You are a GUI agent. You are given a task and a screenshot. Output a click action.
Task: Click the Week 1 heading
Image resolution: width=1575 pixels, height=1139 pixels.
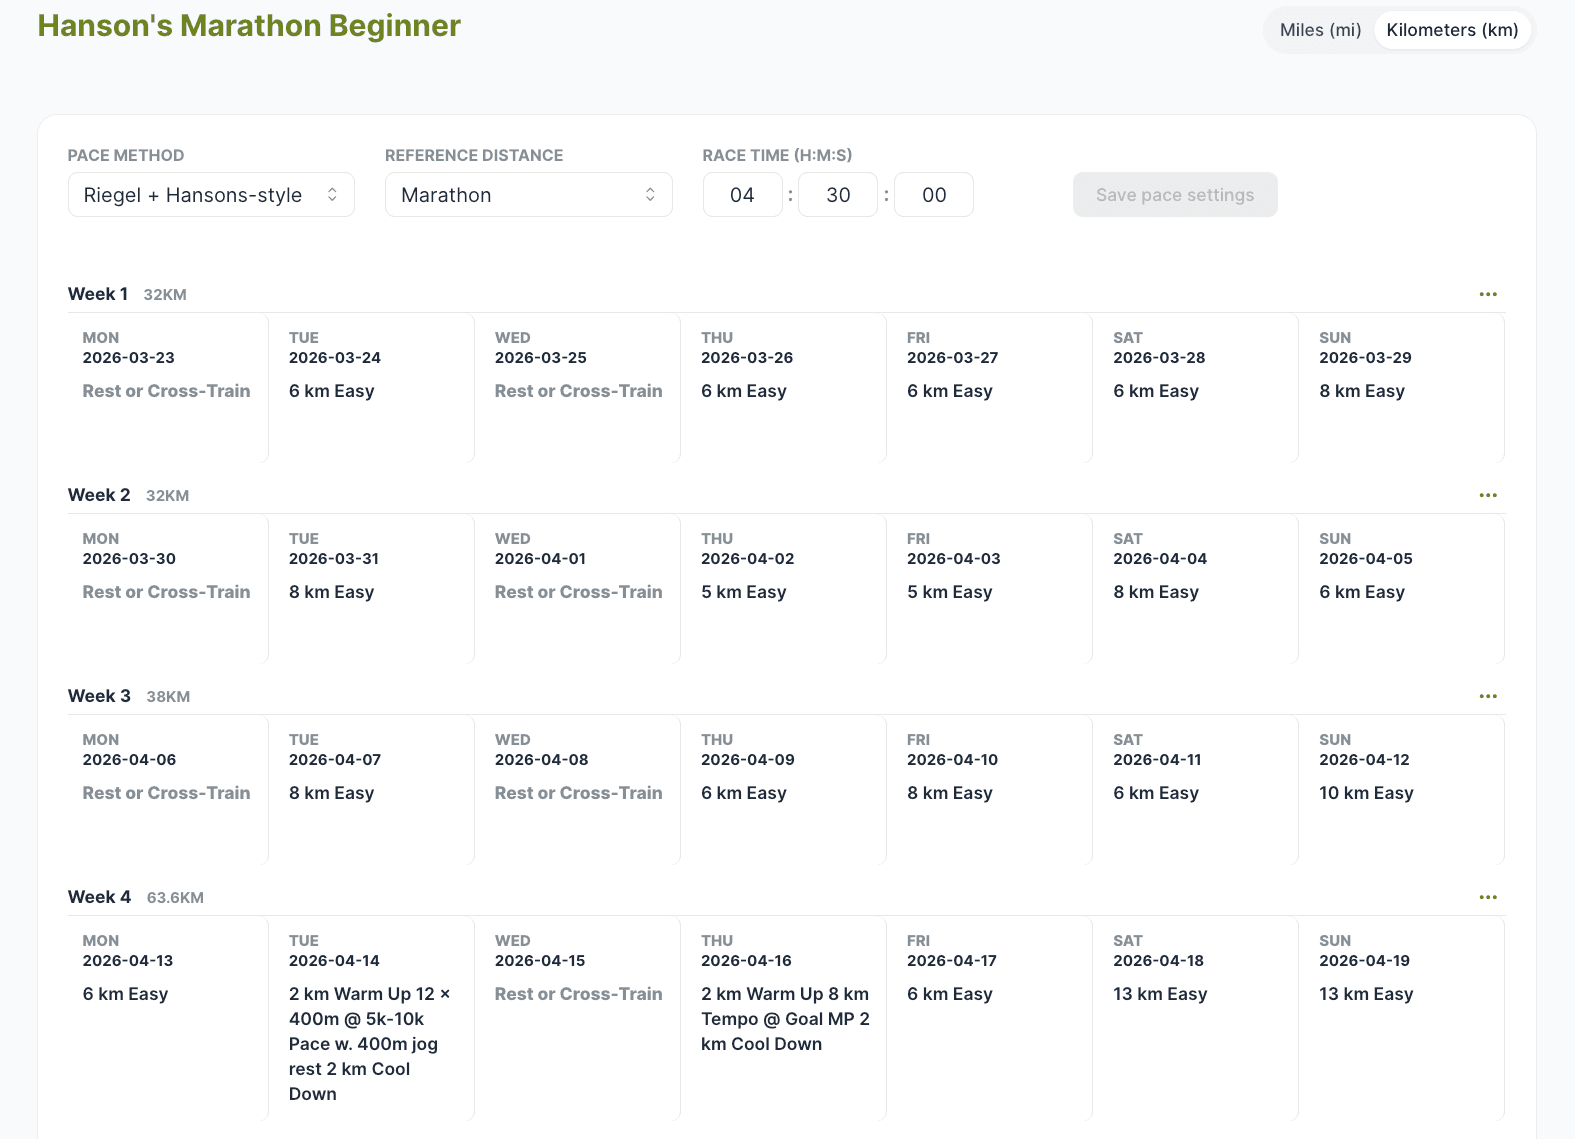click(x=98, y=294)
